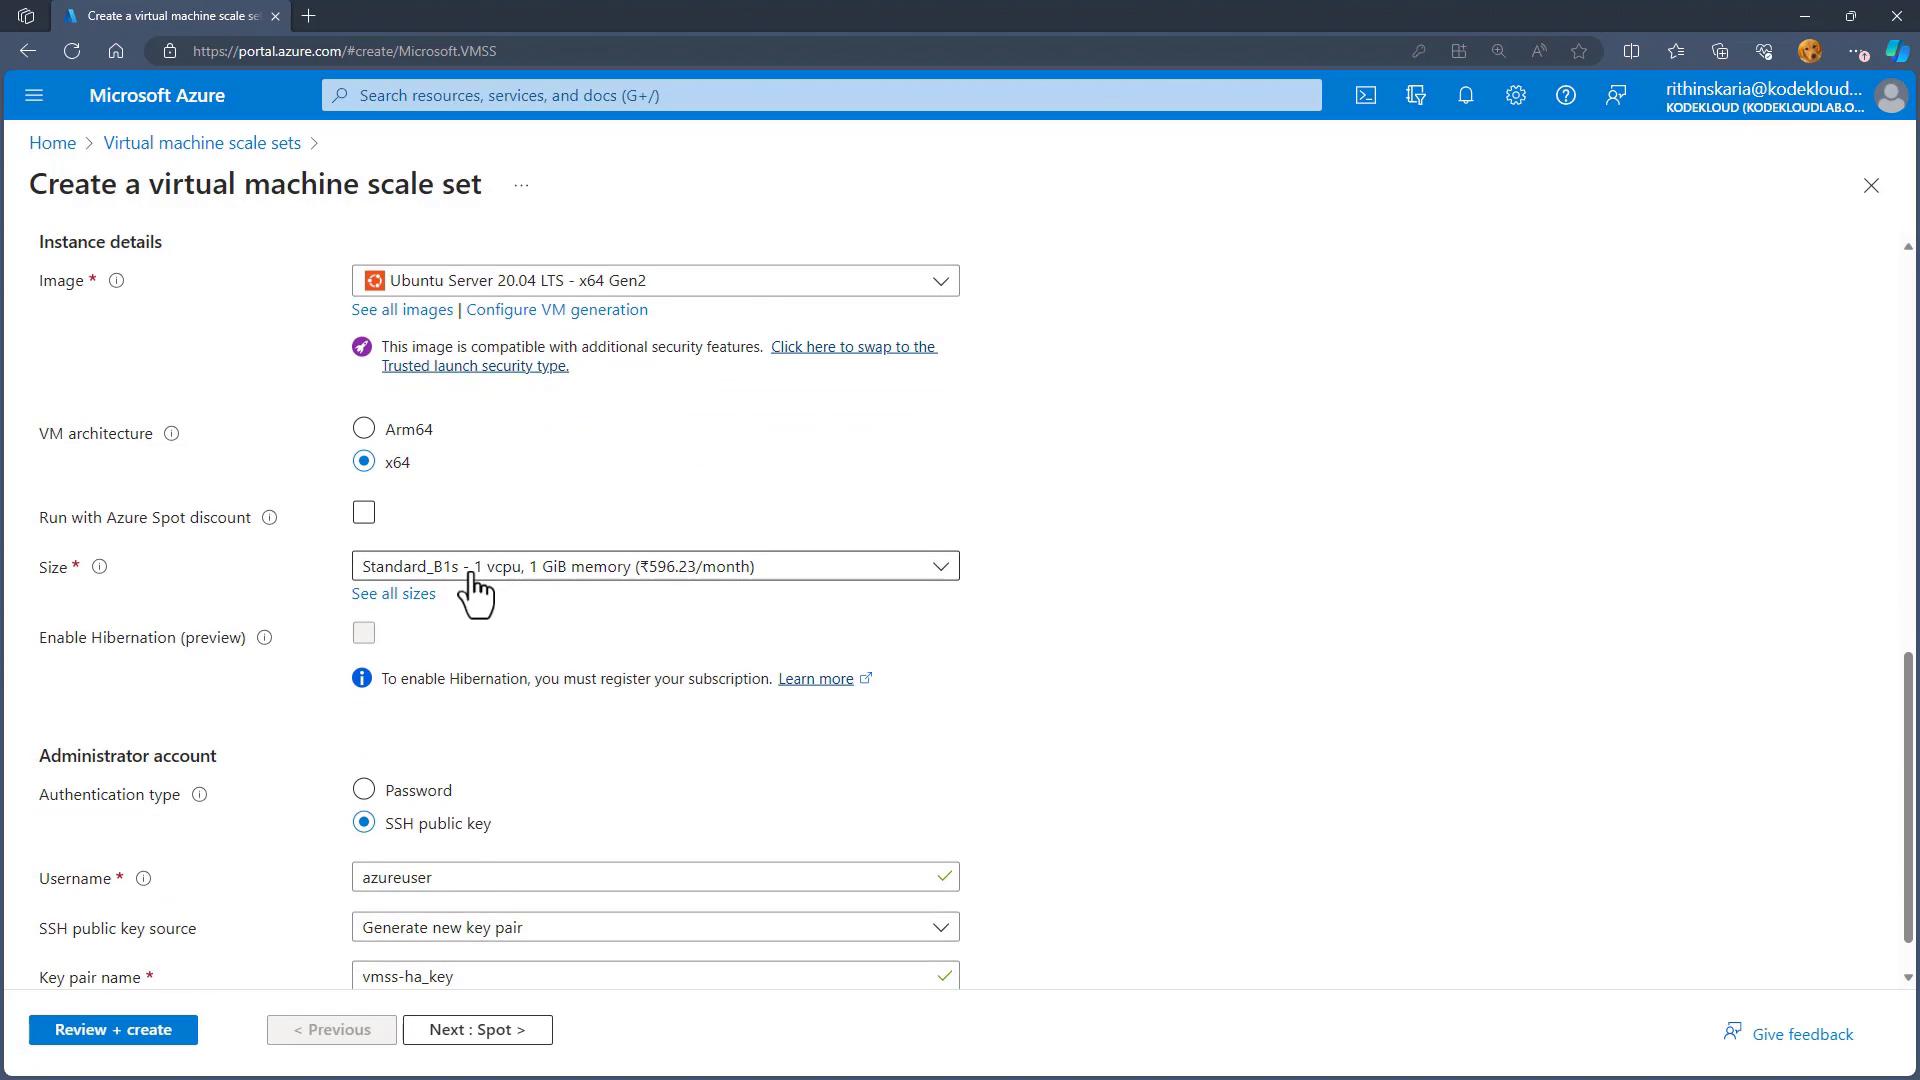The image size is (1920, 1080).
Task: Select the Arm64 architecture radio button
Action: pos(364,429)
